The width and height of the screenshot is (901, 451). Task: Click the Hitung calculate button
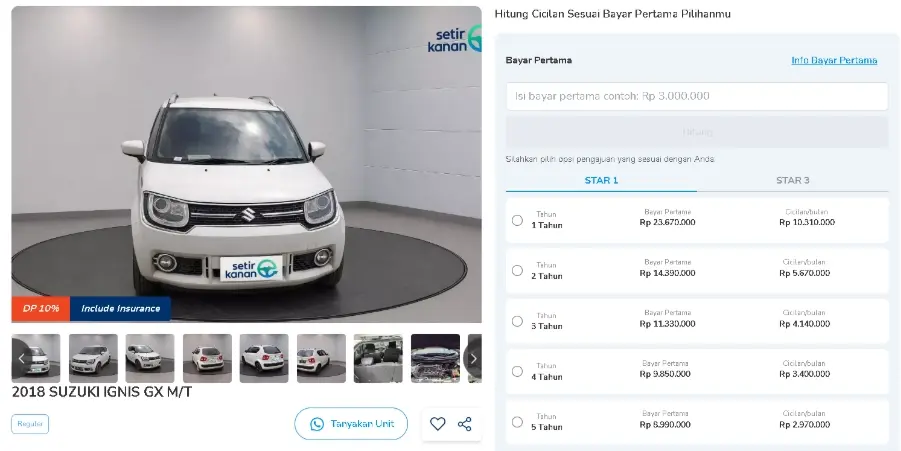697,132
